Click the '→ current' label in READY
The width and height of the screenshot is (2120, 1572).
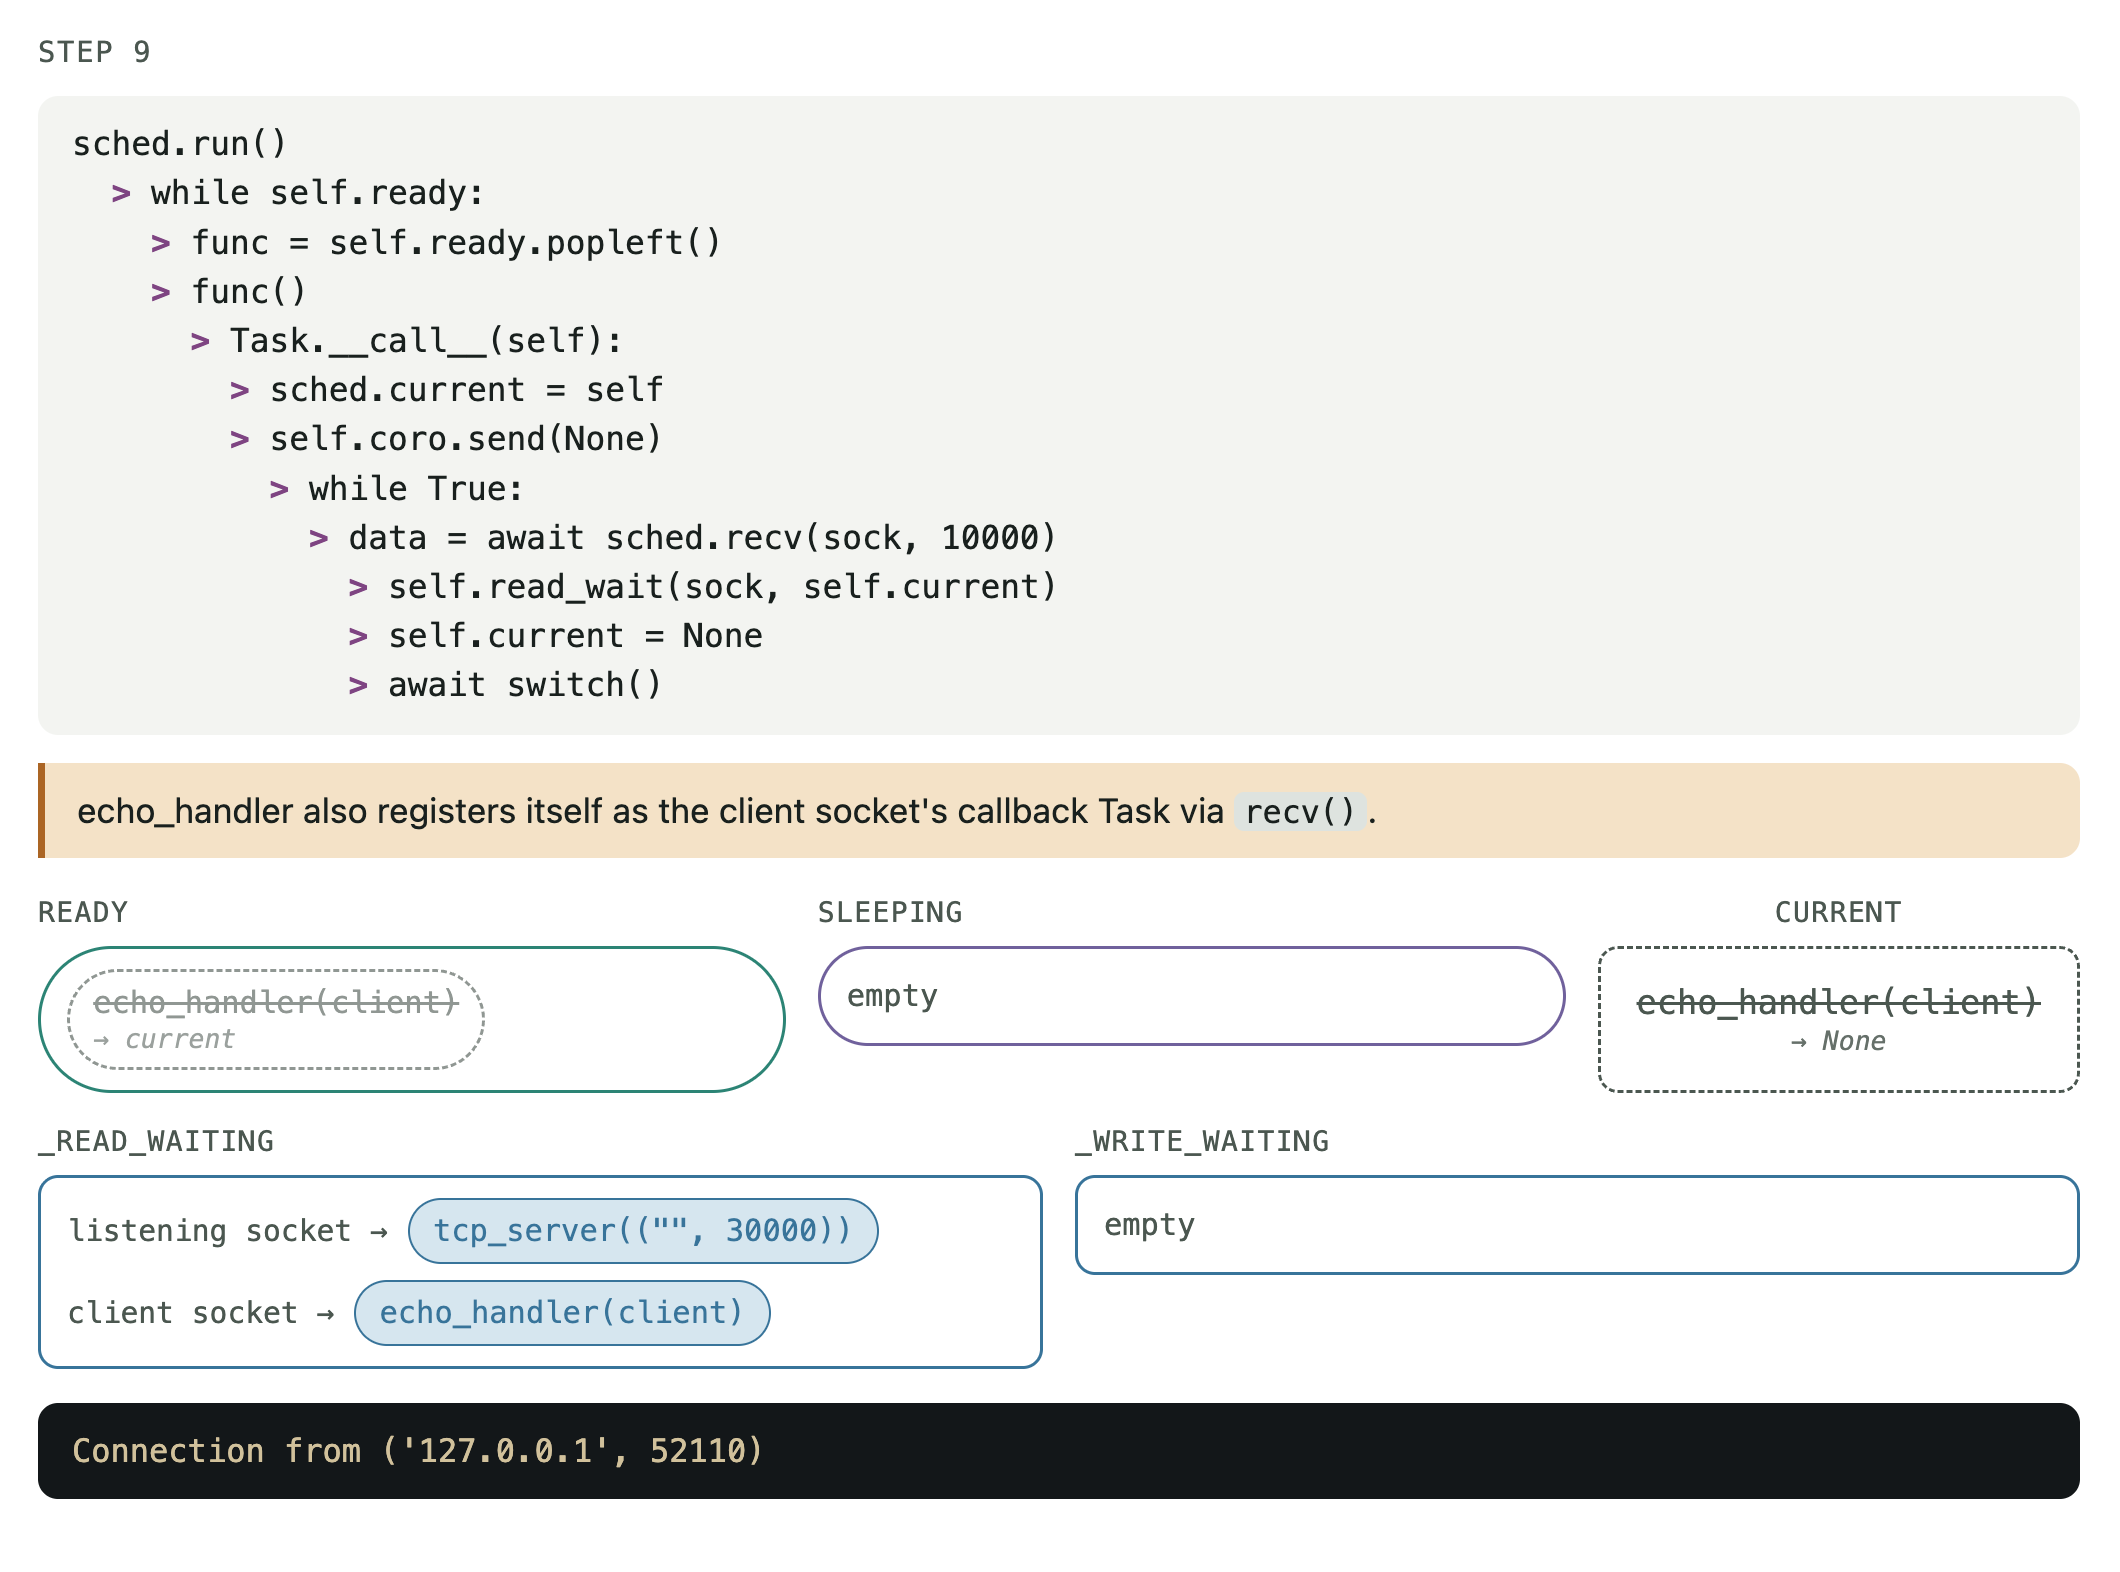[x=163, y=1040]
